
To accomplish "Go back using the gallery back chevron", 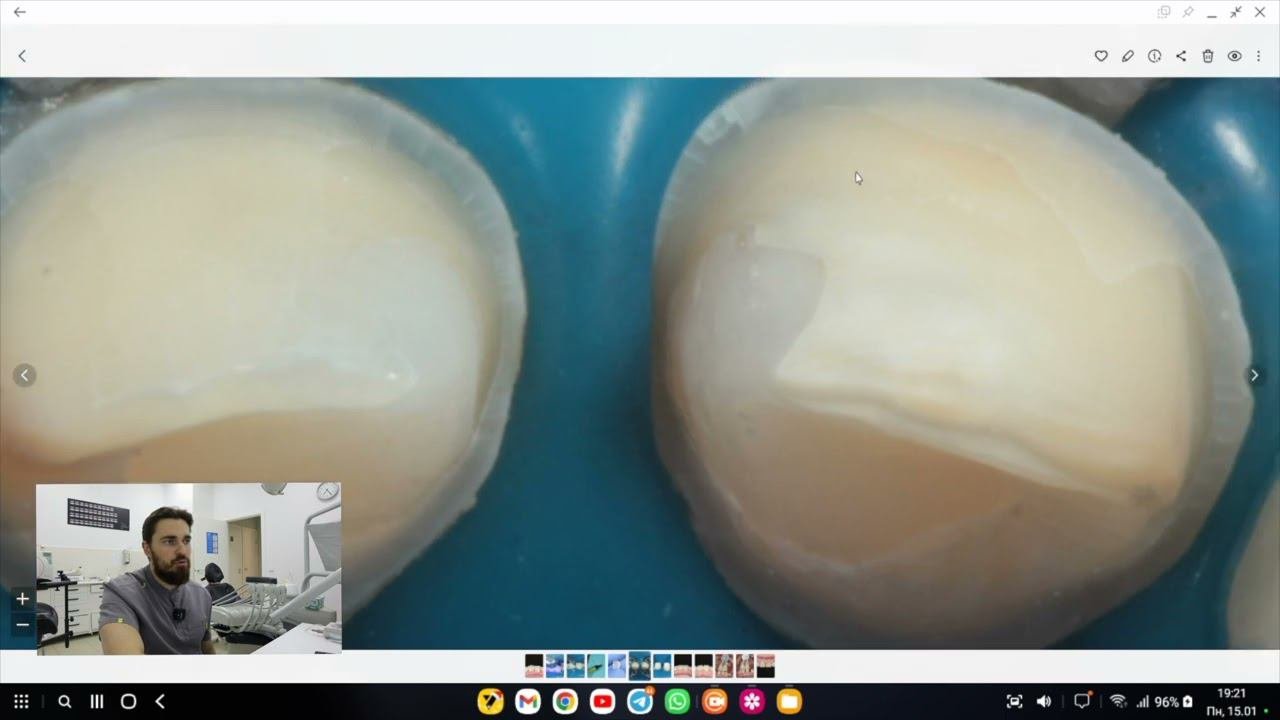I will (22, 56).
